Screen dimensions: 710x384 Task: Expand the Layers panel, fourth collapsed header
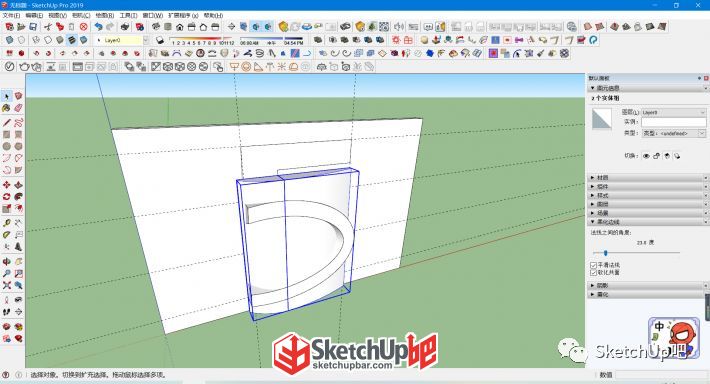pyautogui.click(x=648, y=204)
